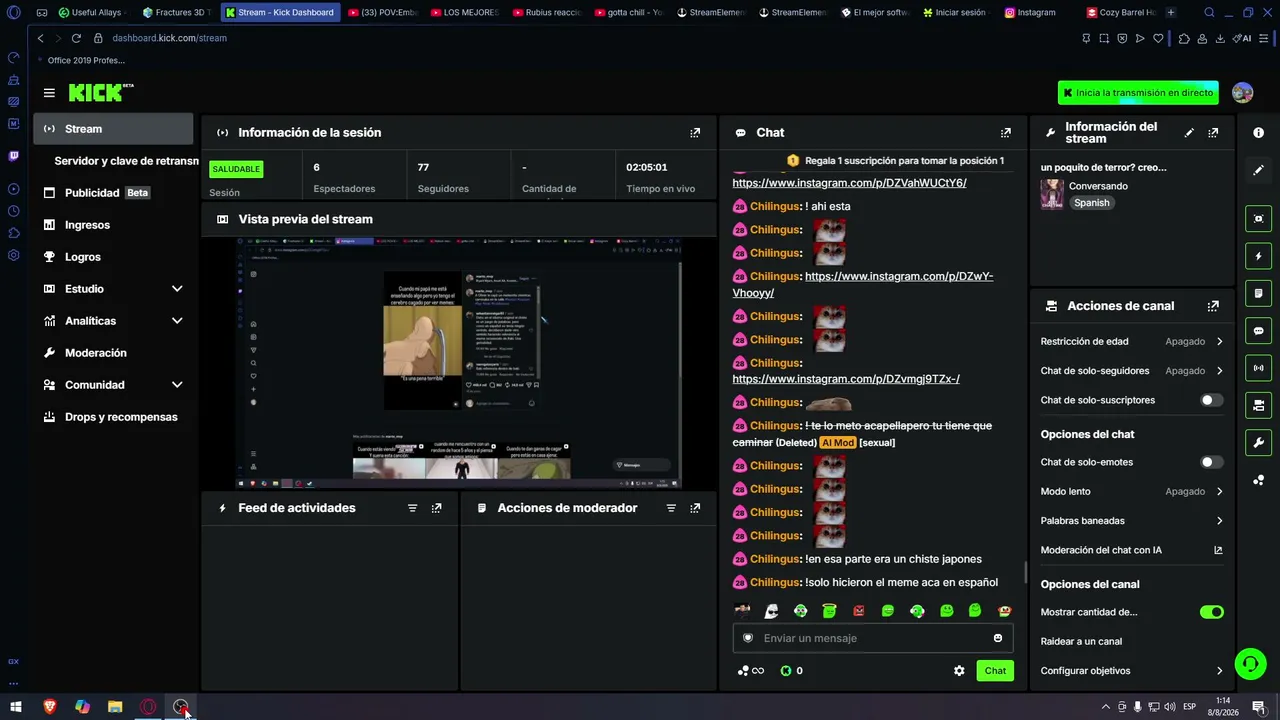Open Drops y recompensas in sidebar
Screen dimensions: 1280x720
click(113, 417)
